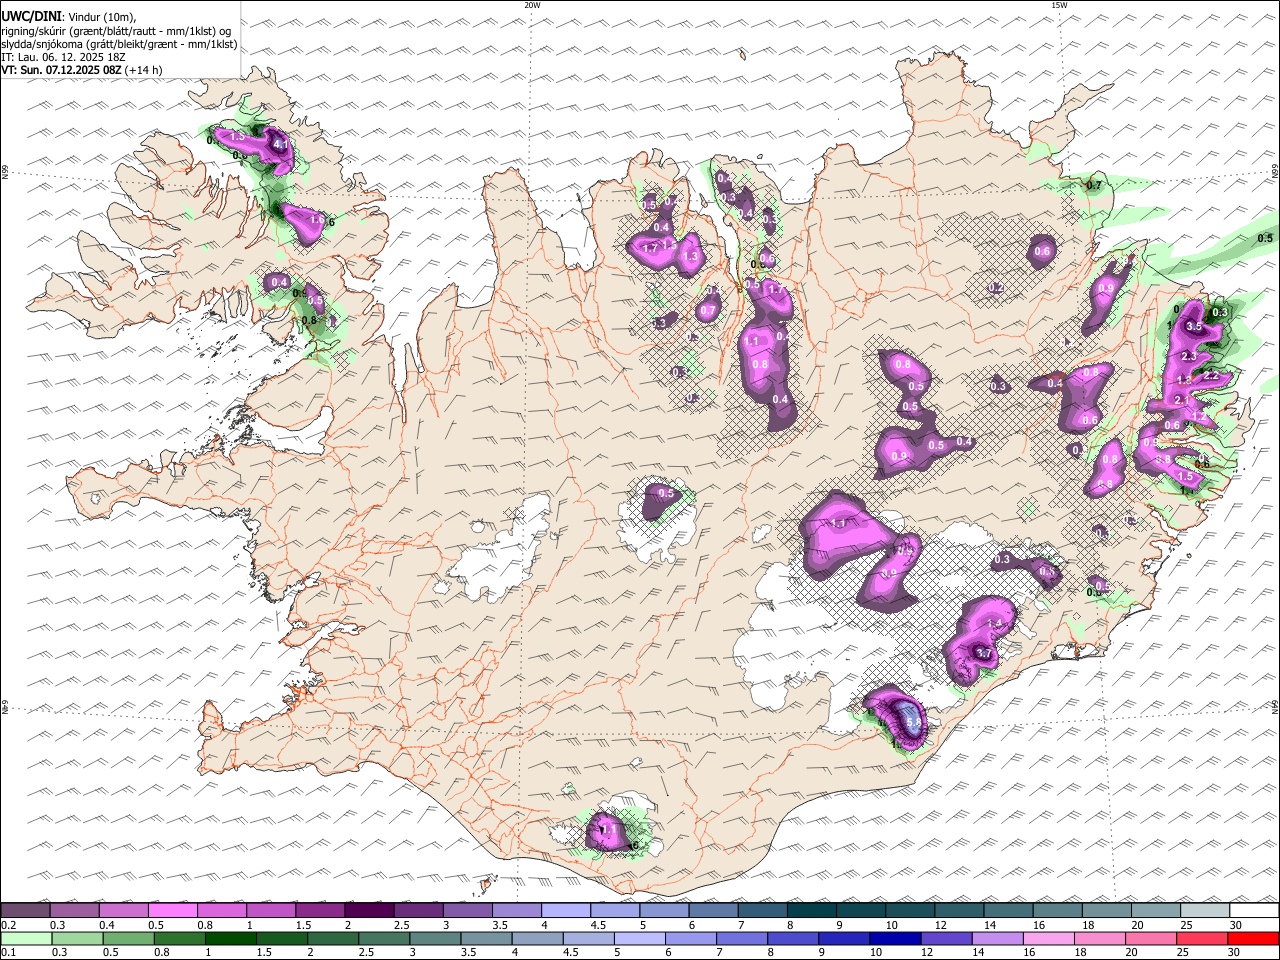Image resolution: width=1280 pixels, height=960 pixels.
Task: Click the black 0.7 rain value on northeast coast
Action: point(1094,185)
